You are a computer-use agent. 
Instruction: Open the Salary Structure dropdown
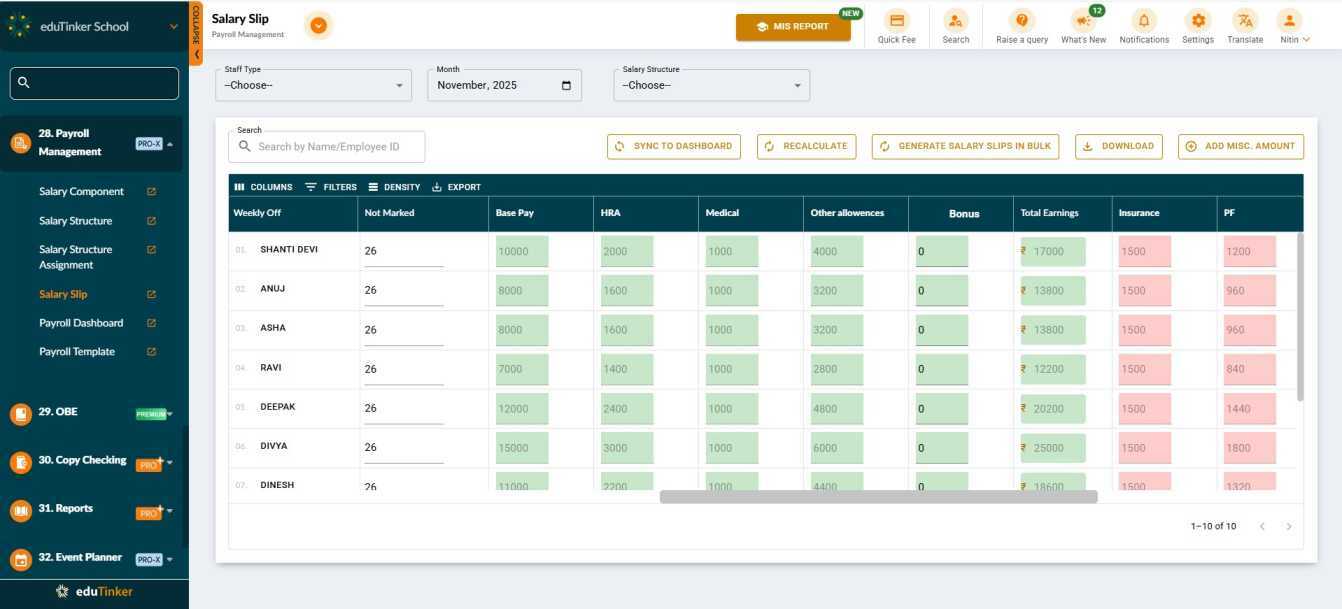[x=711, y=86]
